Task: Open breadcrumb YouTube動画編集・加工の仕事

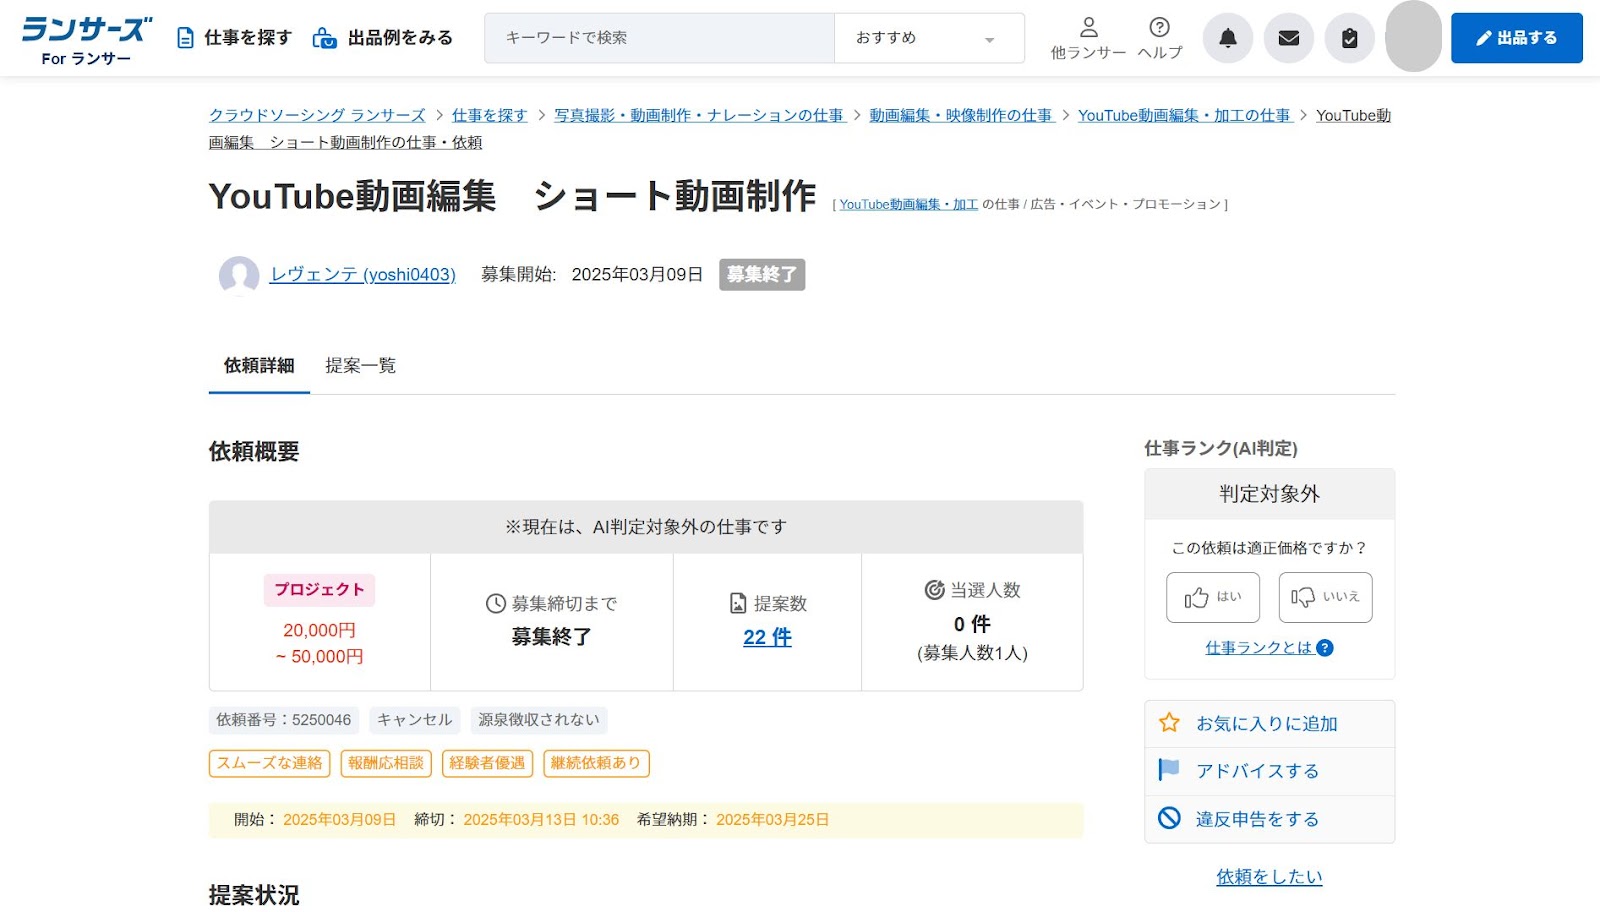Action: [x=1185, y=116]
